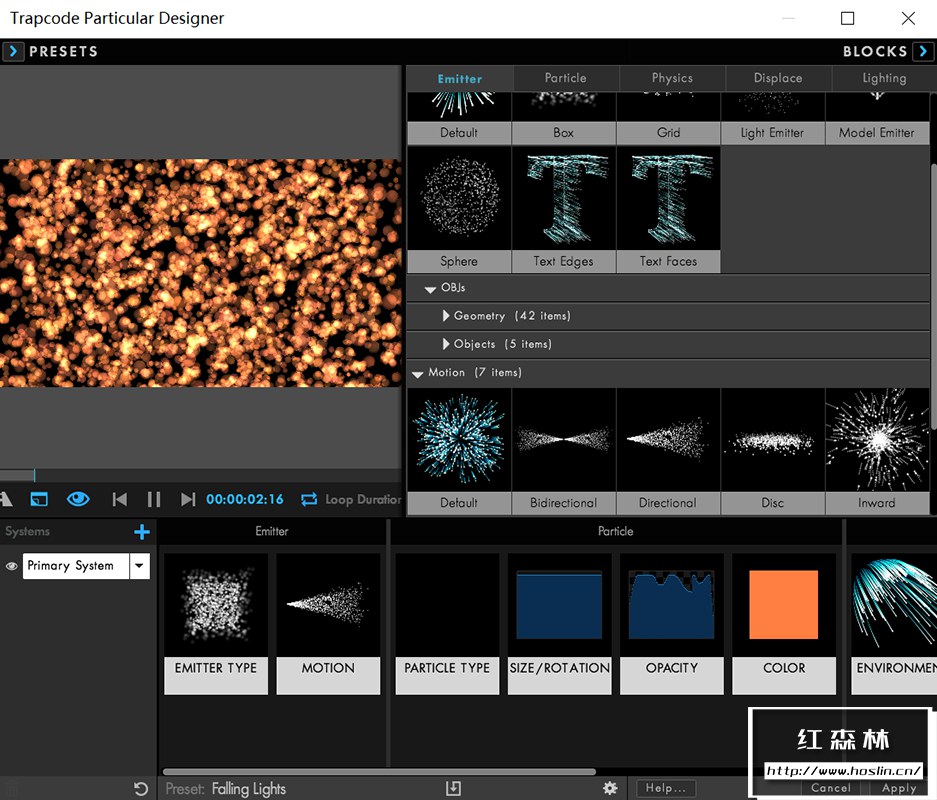The image size is (937, 800).
Task: Pick the Bidirectional motion preset
Action: click(563, 440)
